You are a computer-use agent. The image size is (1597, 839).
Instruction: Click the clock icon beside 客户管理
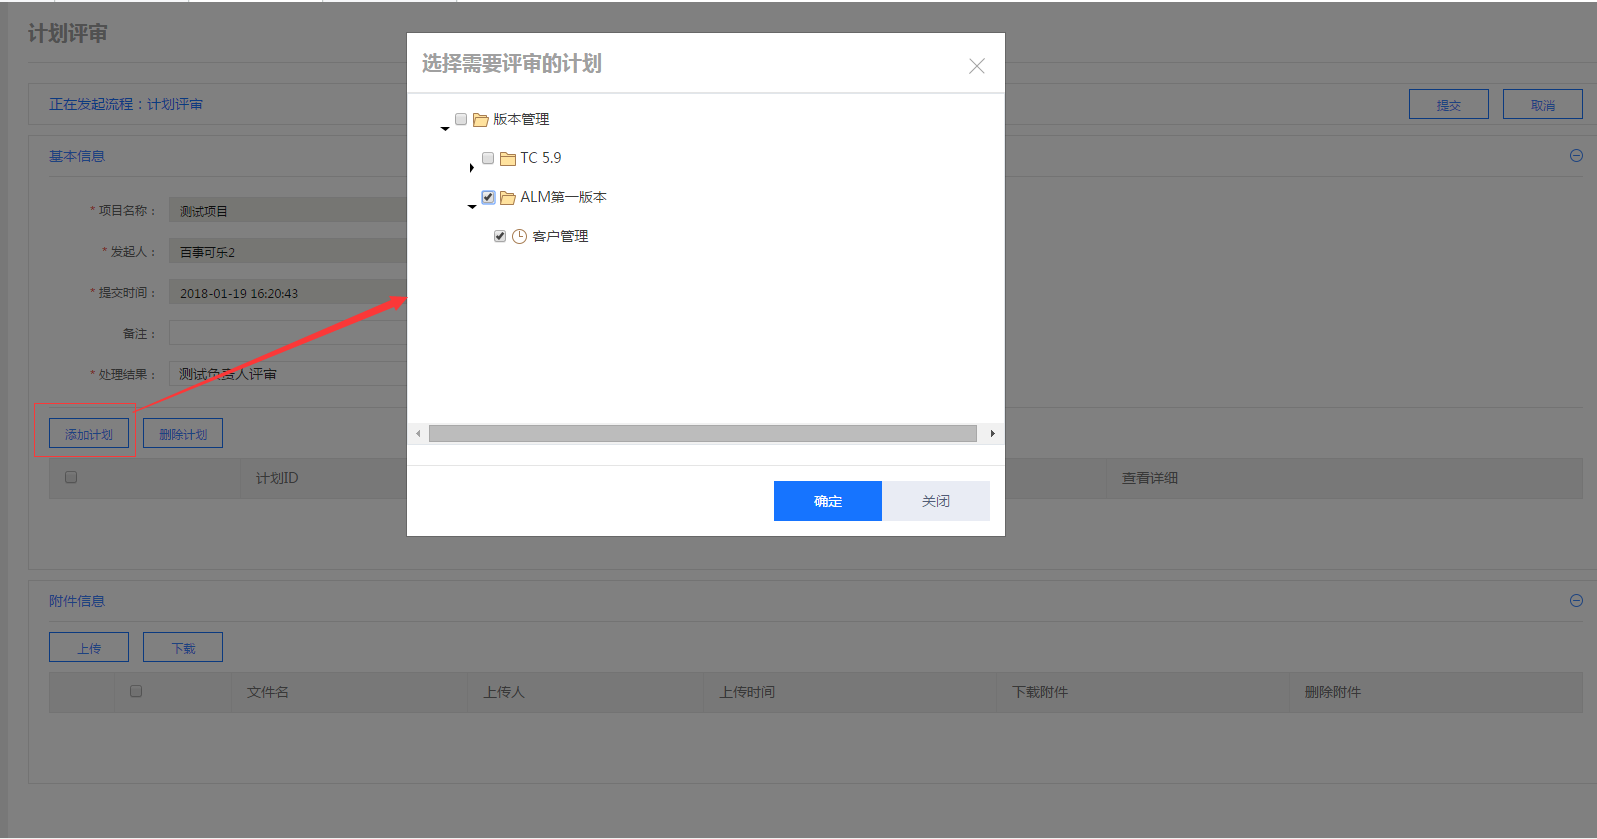[519, 237]
